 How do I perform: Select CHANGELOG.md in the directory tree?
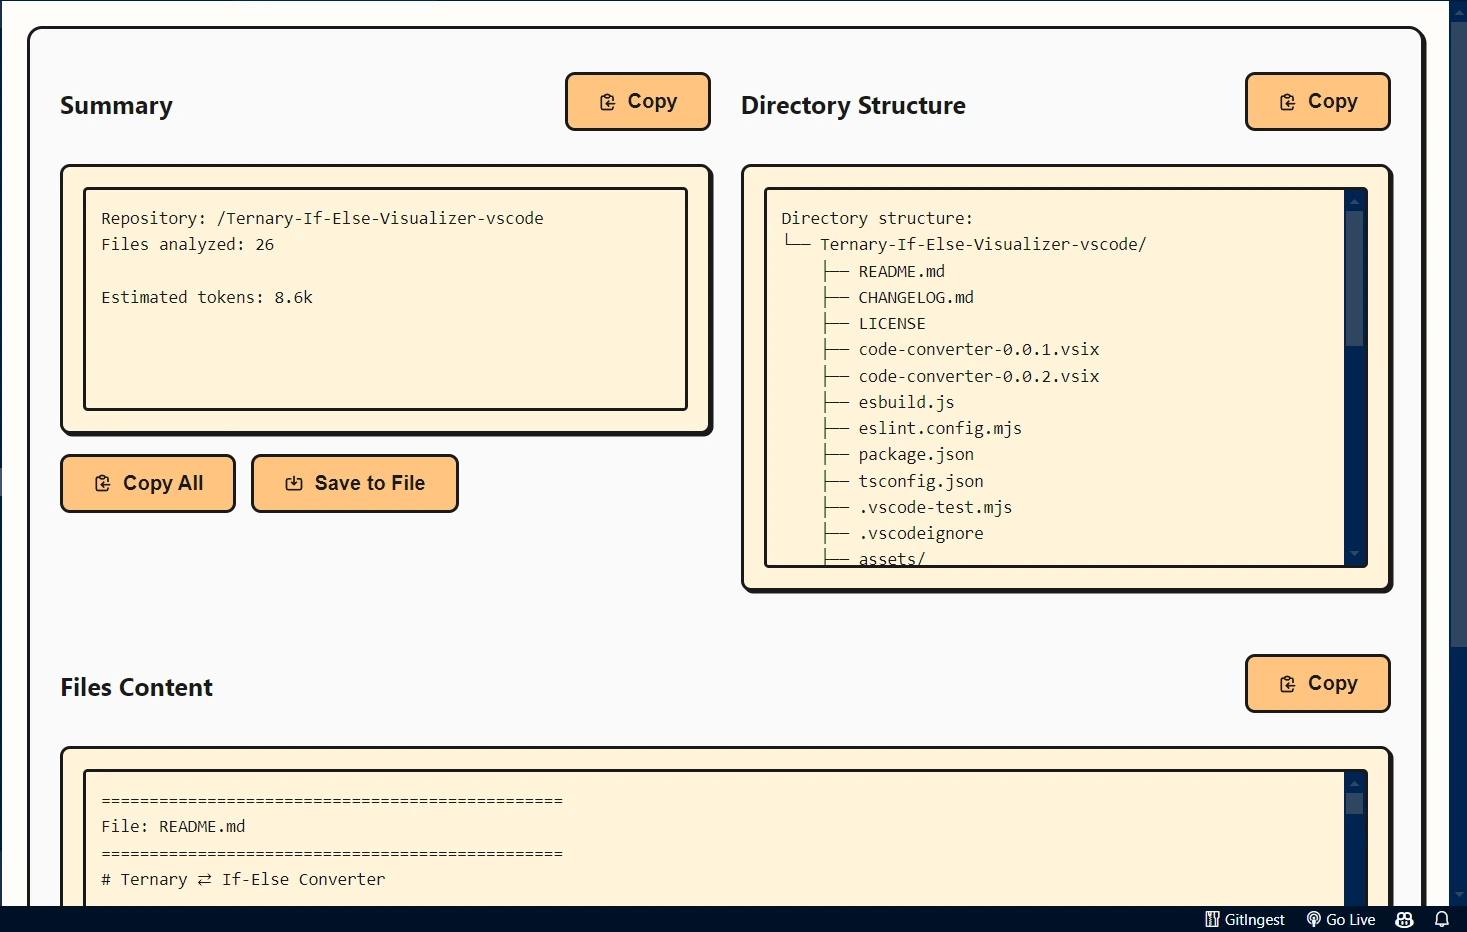pos(916,297)
